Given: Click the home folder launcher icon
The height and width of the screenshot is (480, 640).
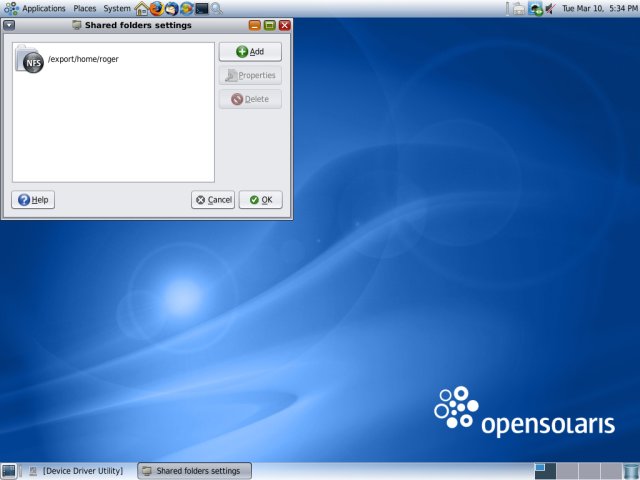Looking at the screenshot, I should [142, 9].
